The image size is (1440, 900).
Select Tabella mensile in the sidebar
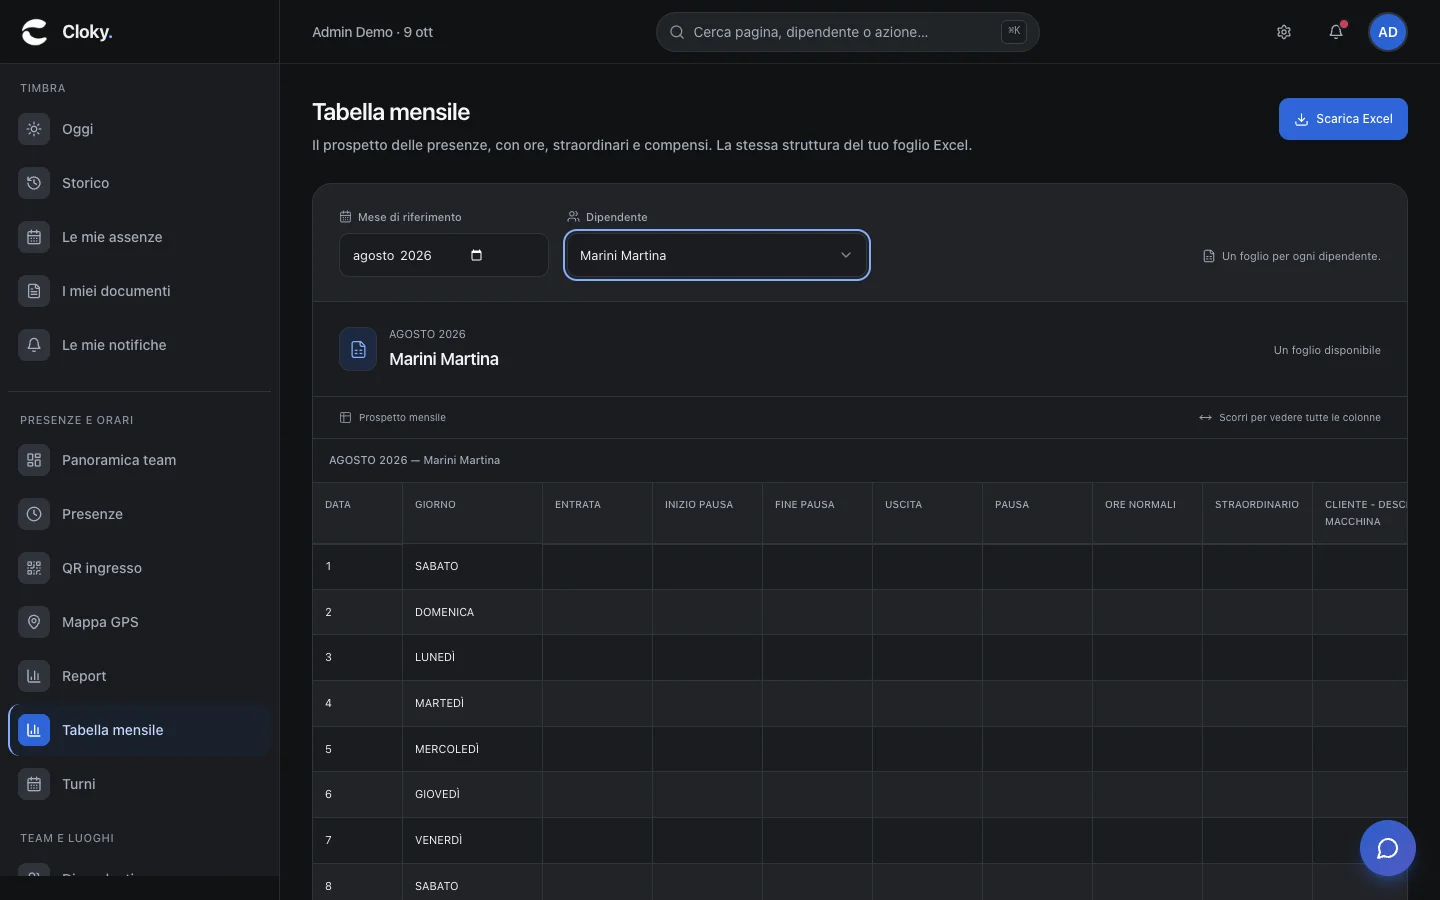click(139, 730)
